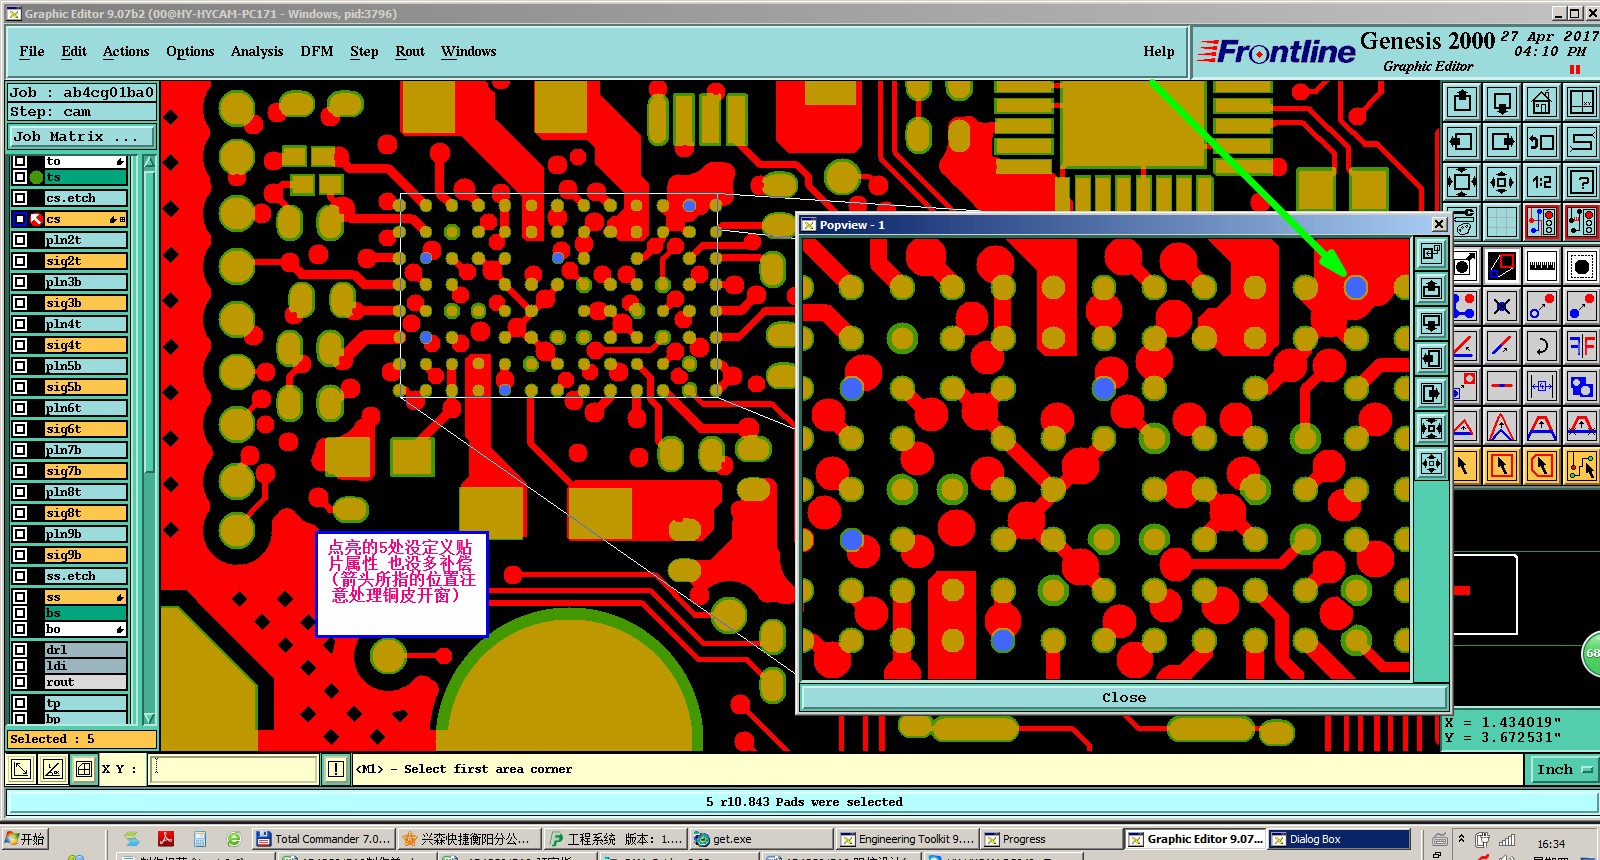Open the File menu

coord(32,51)
